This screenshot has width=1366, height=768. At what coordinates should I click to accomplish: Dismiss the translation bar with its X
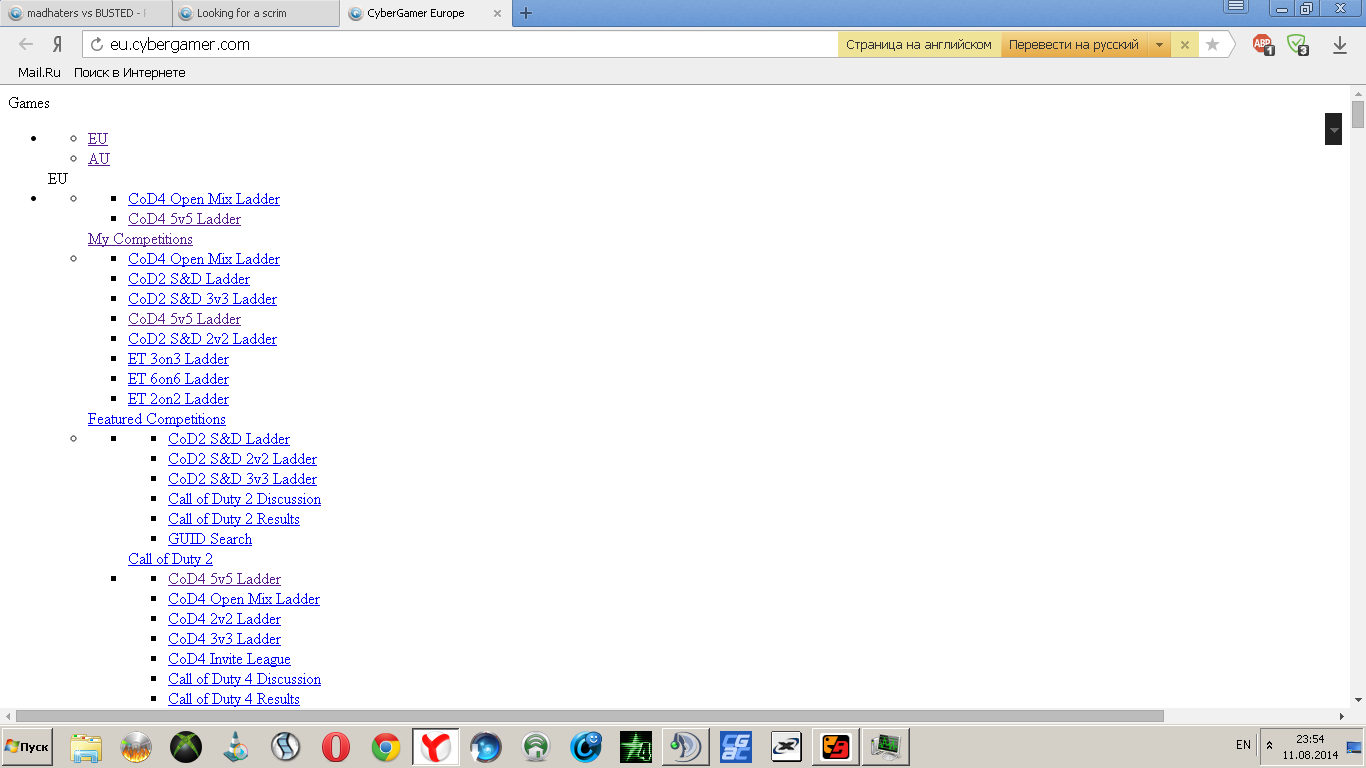tap(1185, 44)
